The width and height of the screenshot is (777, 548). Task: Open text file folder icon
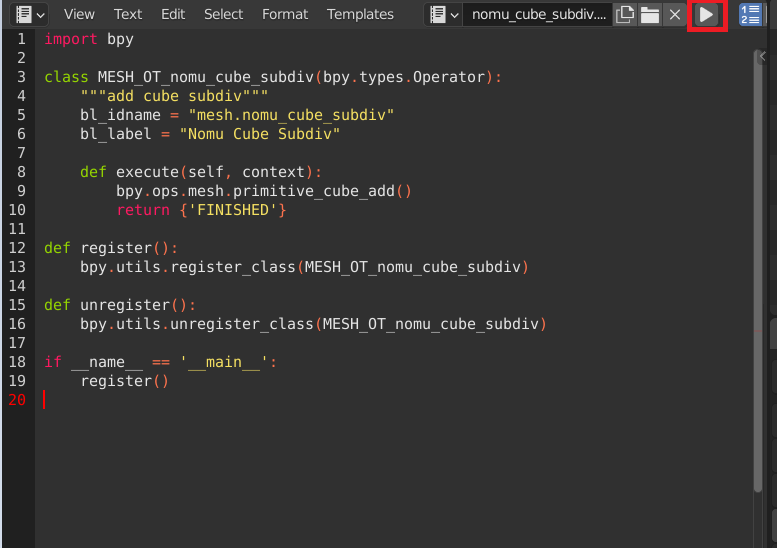650,15
